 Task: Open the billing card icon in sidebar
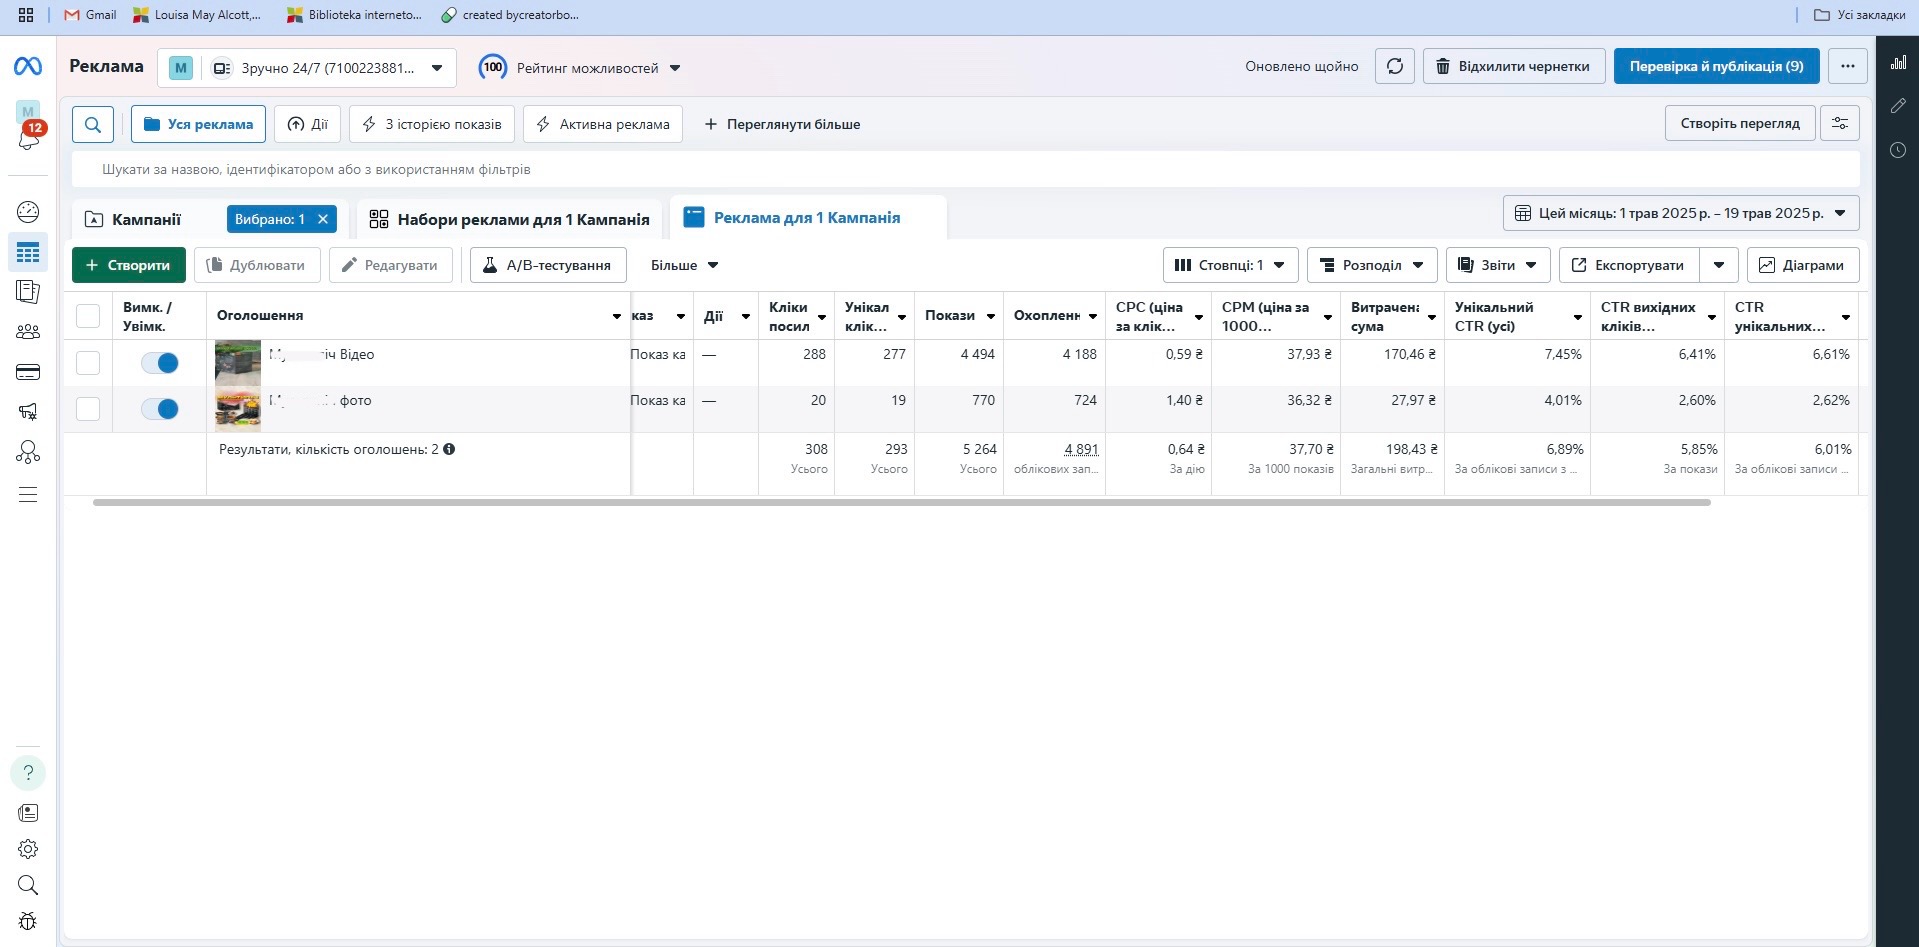pos(28,372)
